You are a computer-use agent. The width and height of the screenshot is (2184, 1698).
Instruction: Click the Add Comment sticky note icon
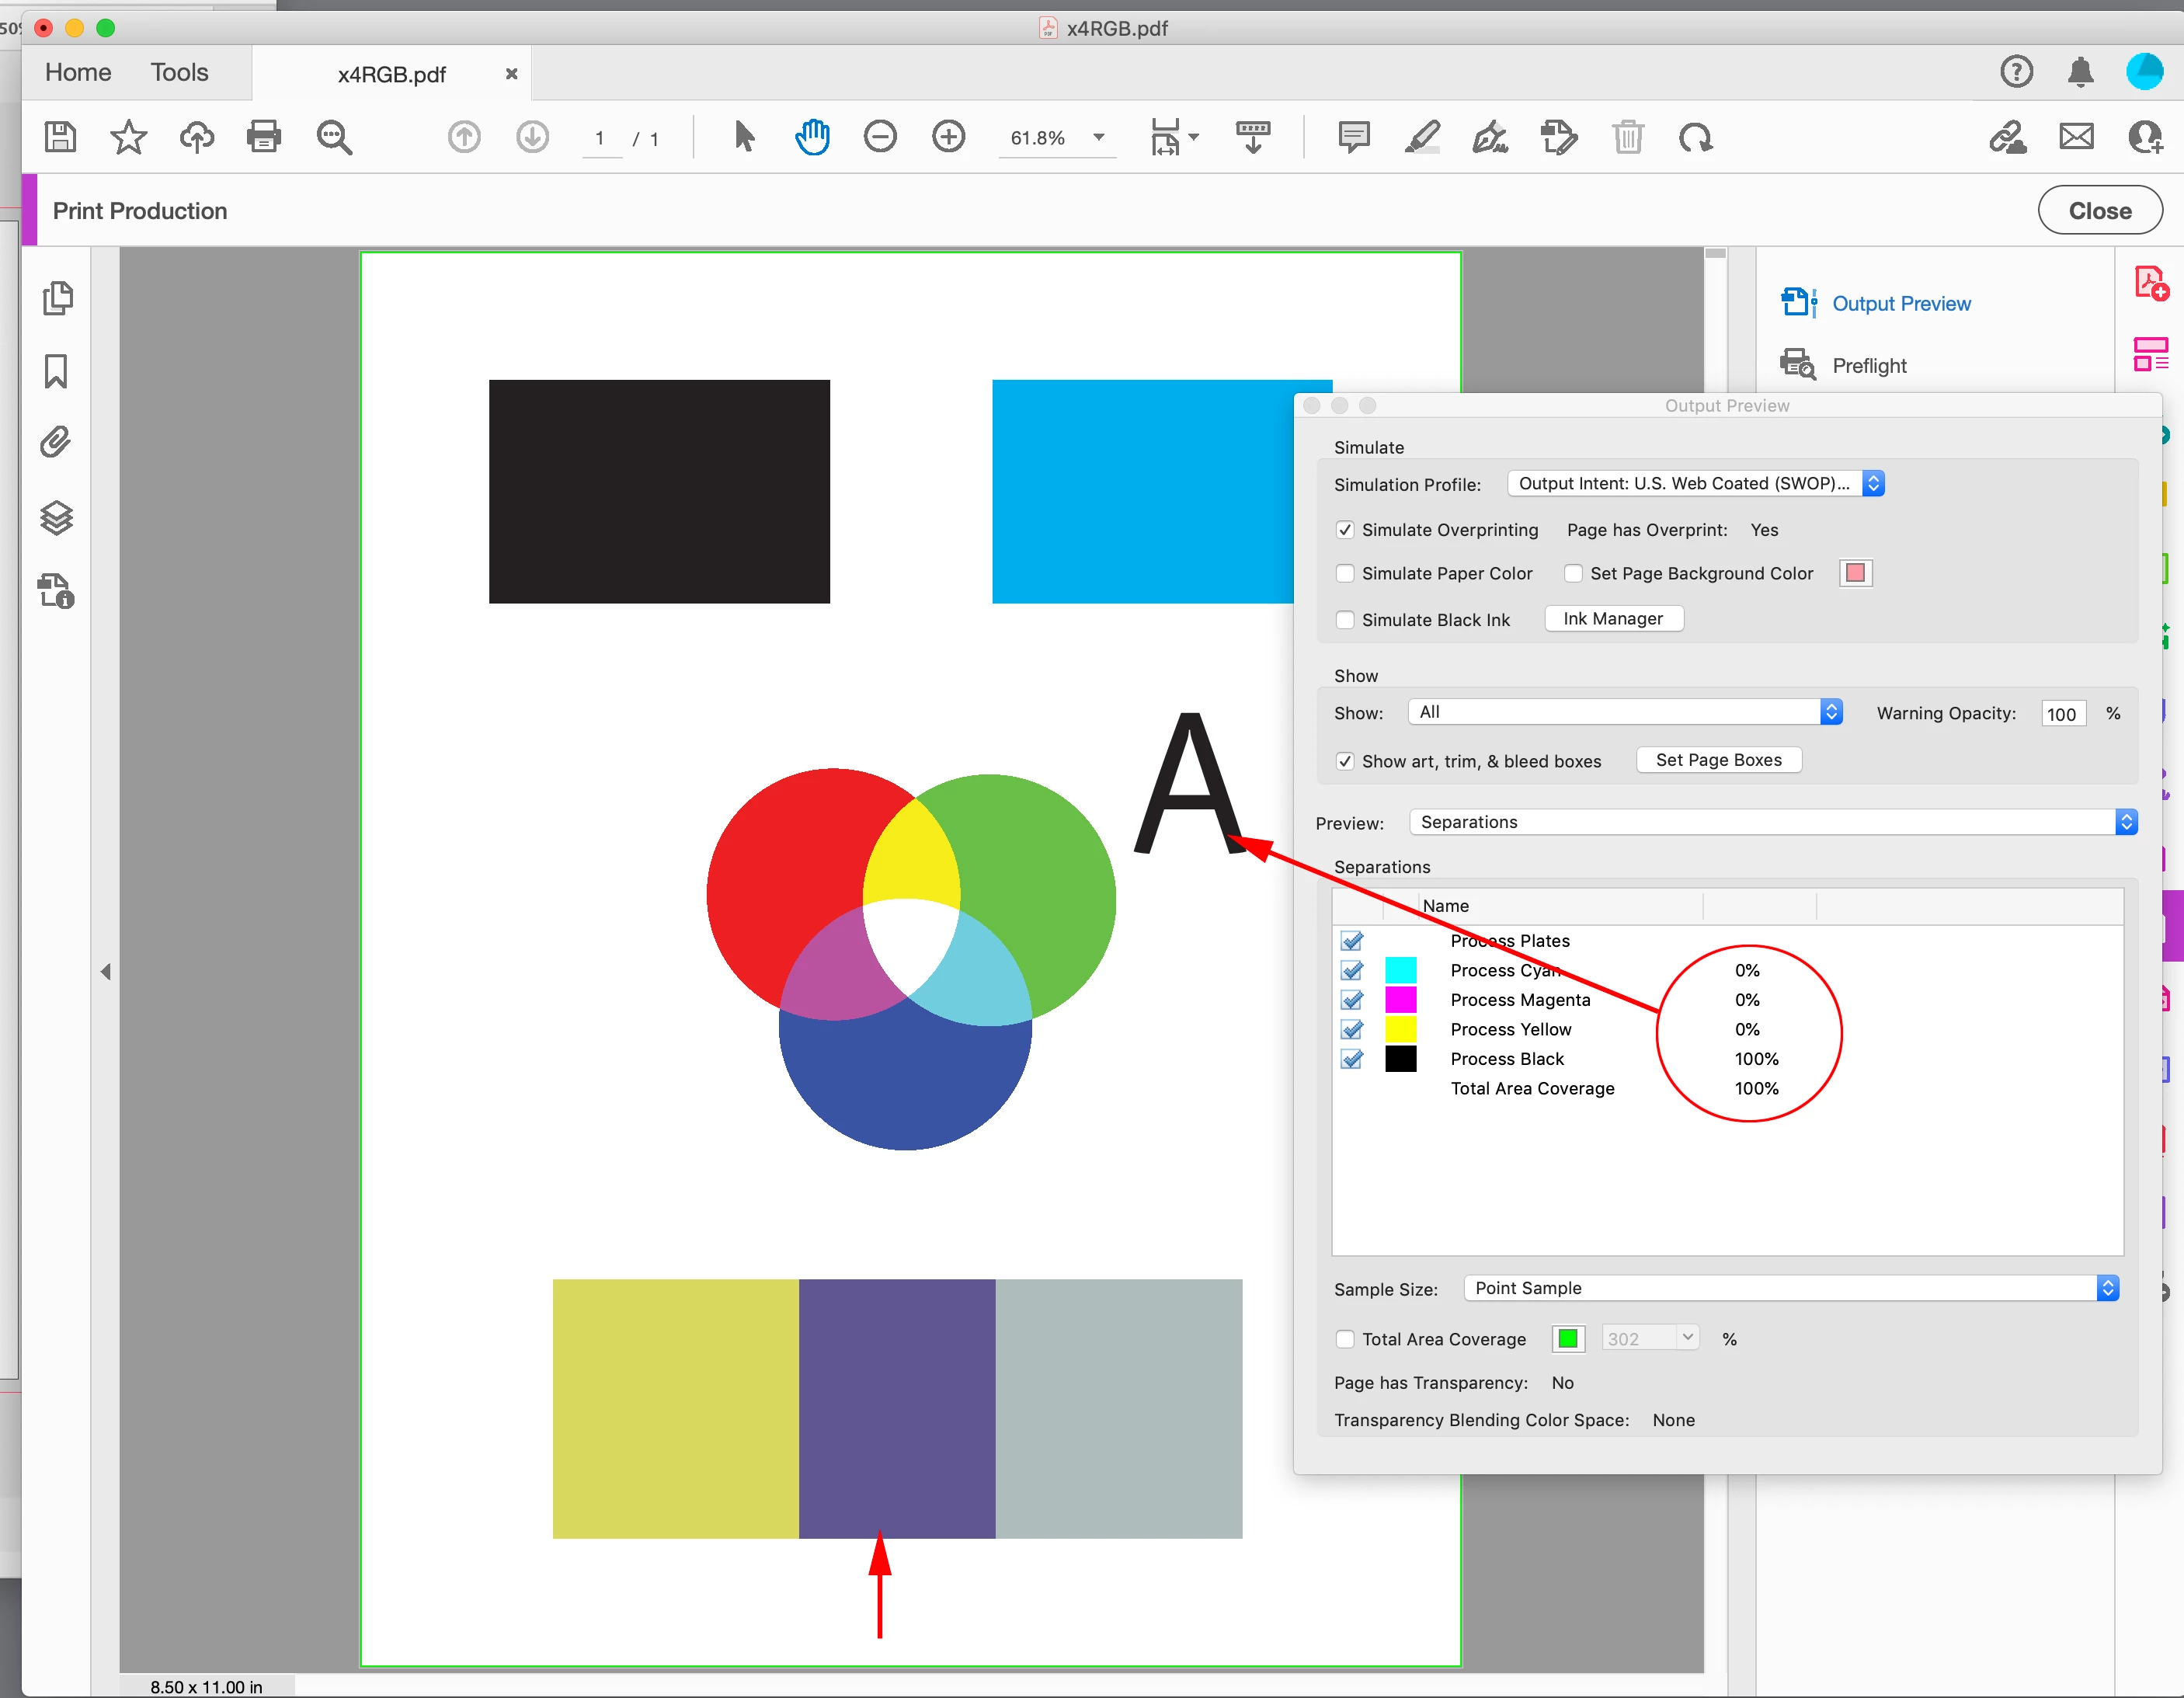(x=1353, y=136)
